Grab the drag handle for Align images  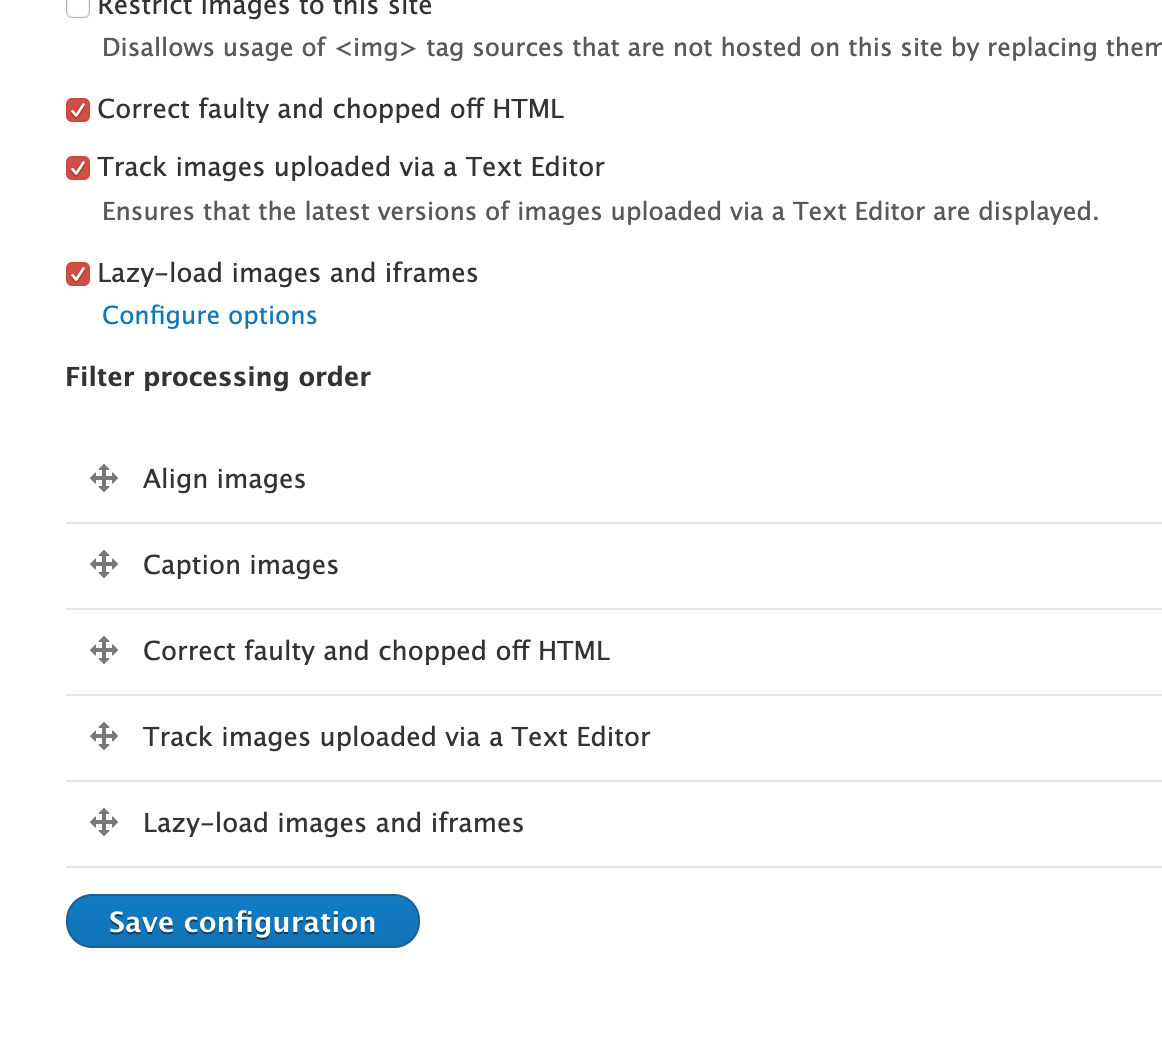(x=104, y=479)
